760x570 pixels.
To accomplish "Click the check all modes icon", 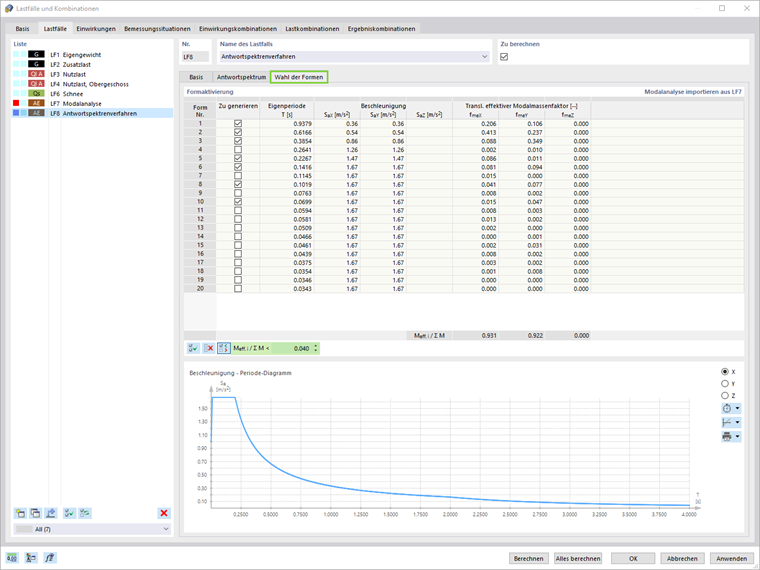I will coord(193,348).
